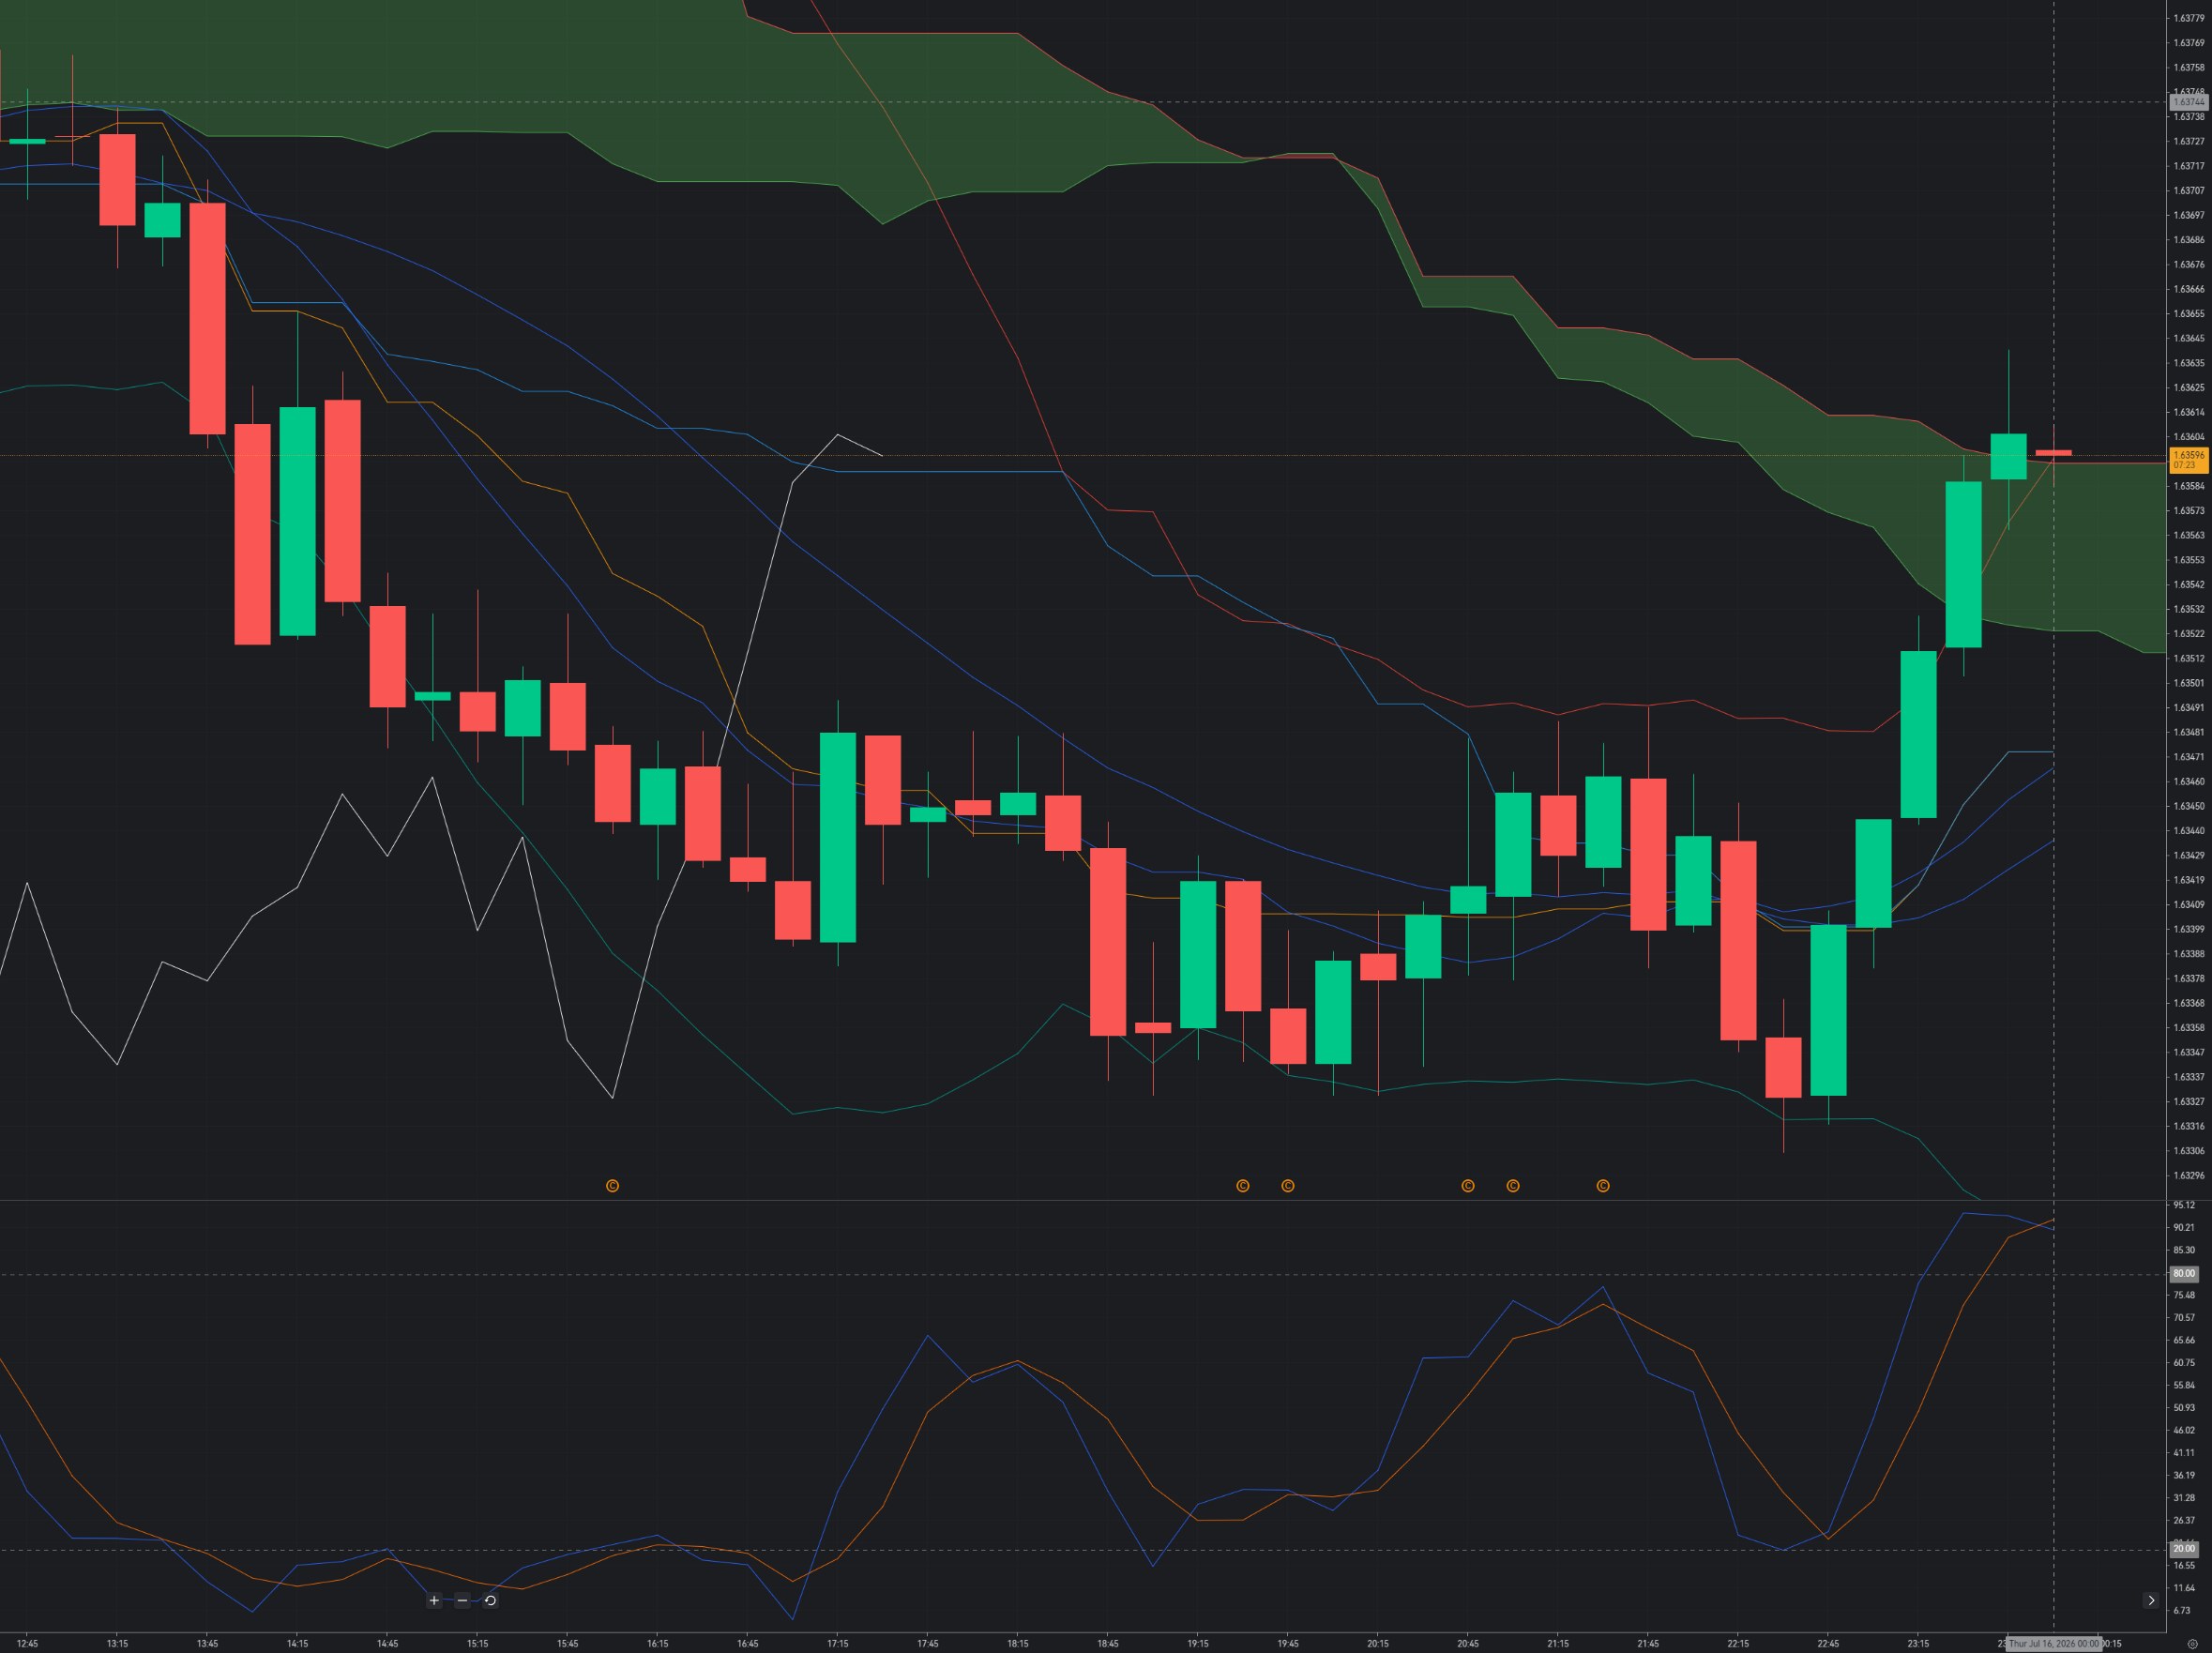Image resolution: width=2212 pixels, height=1653 pixels.
Task: Click the 21:15 time axis label
Action: (x=1558, y=1644)
